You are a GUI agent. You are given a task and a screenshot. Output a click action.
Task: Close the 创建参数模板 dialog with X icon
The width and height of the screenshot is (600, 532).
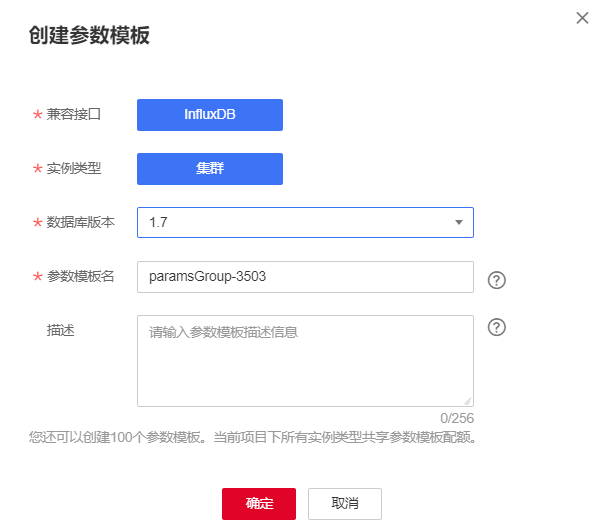[582, 18]
